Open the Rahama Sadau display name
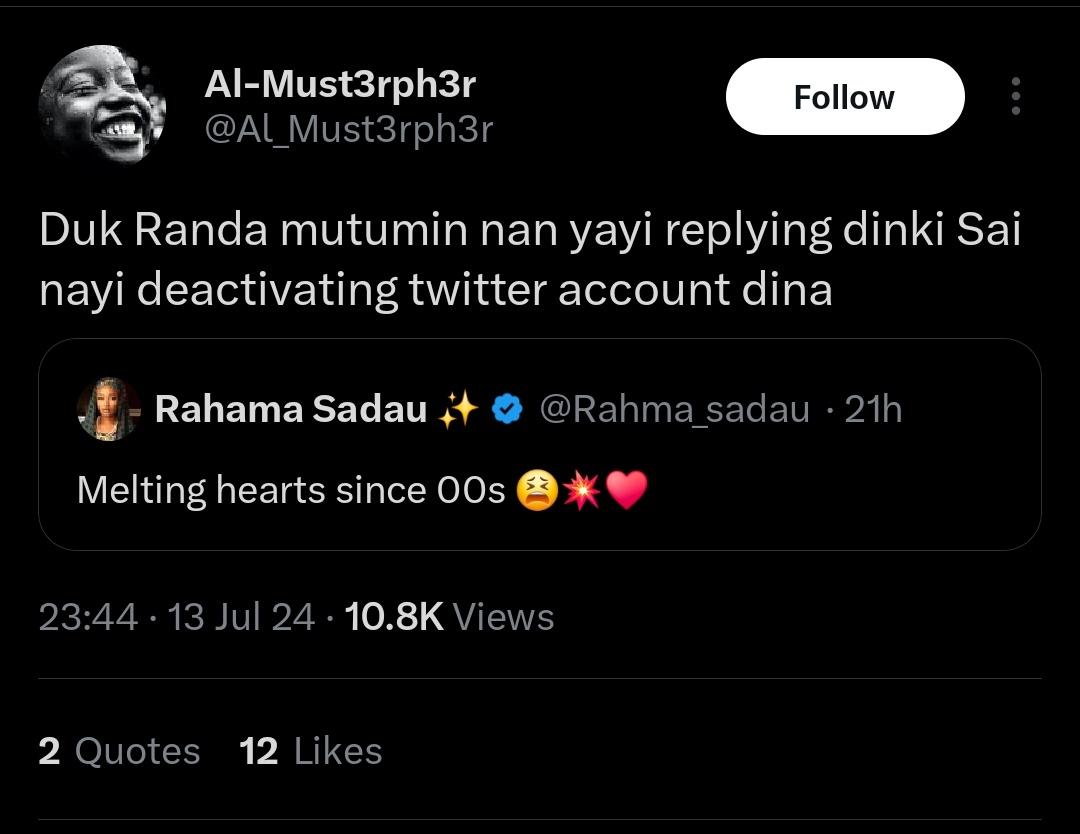 pyautogui.click(x=291, y=409)
